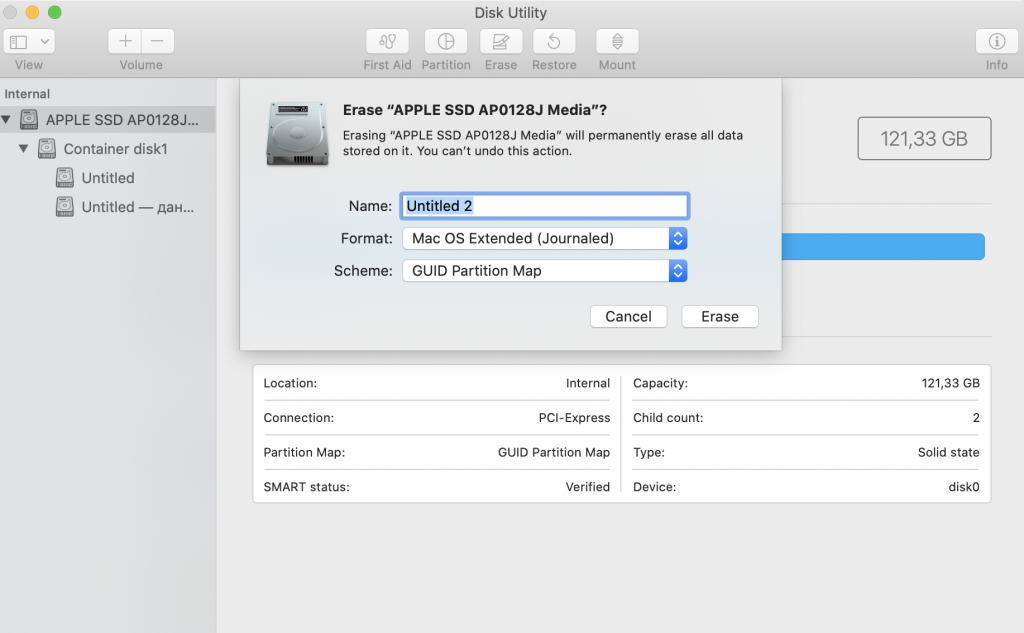
Task: Open the Info toolbar button
Action: [x=997, y=41]
